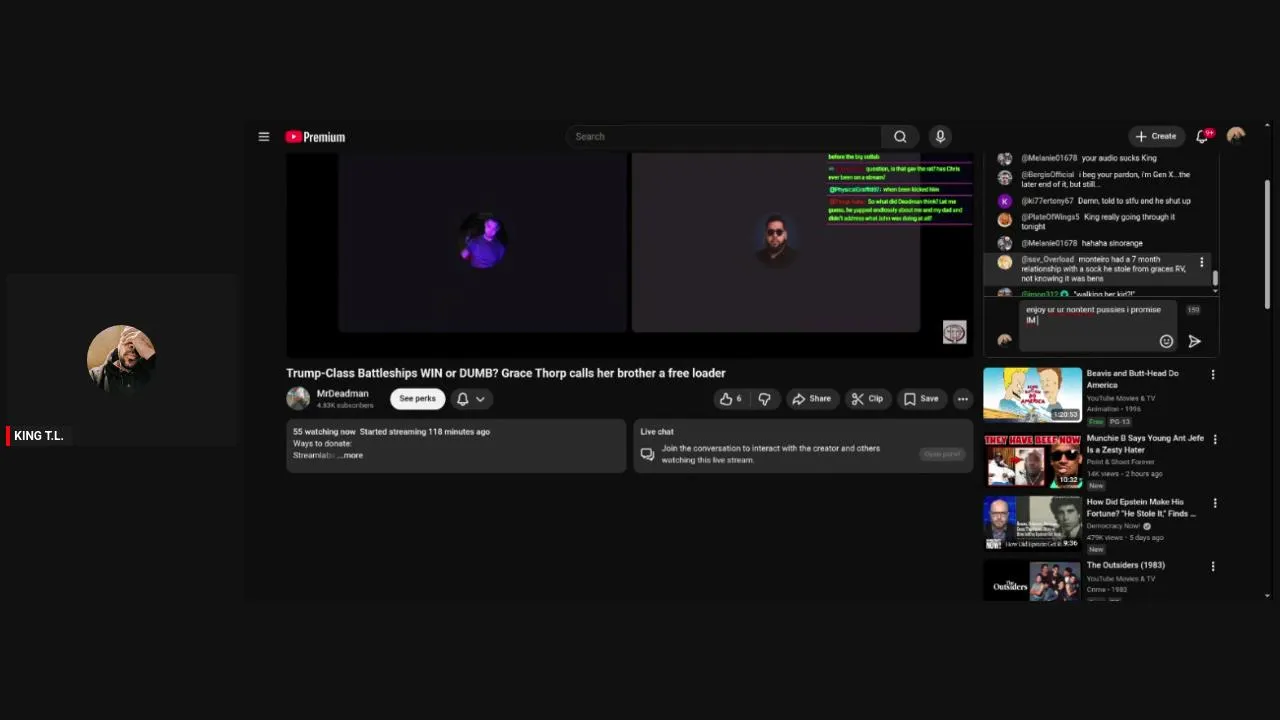Open options for Epstein fortune video

(1215, 503)
